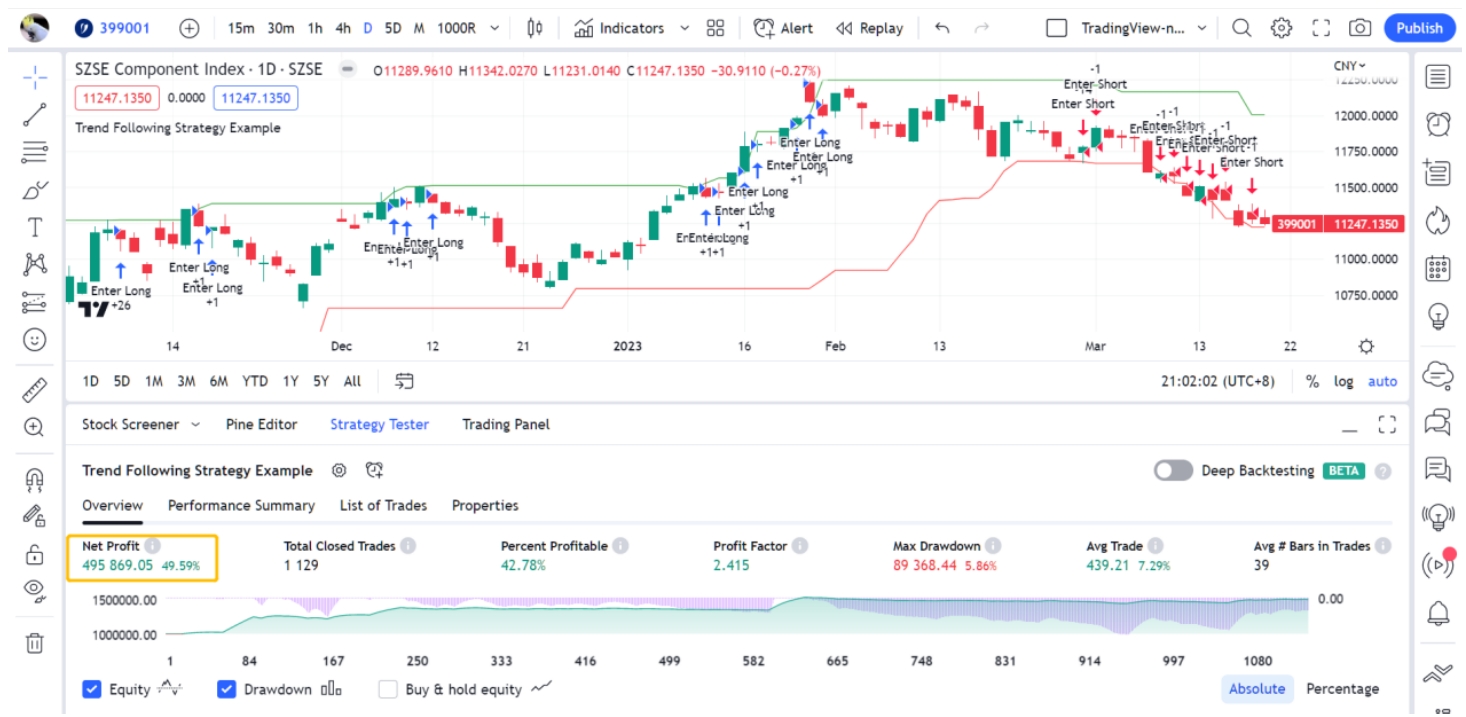Open the symbol search magnifier
Viewport: 1466px width, 717px height.
1241,28
